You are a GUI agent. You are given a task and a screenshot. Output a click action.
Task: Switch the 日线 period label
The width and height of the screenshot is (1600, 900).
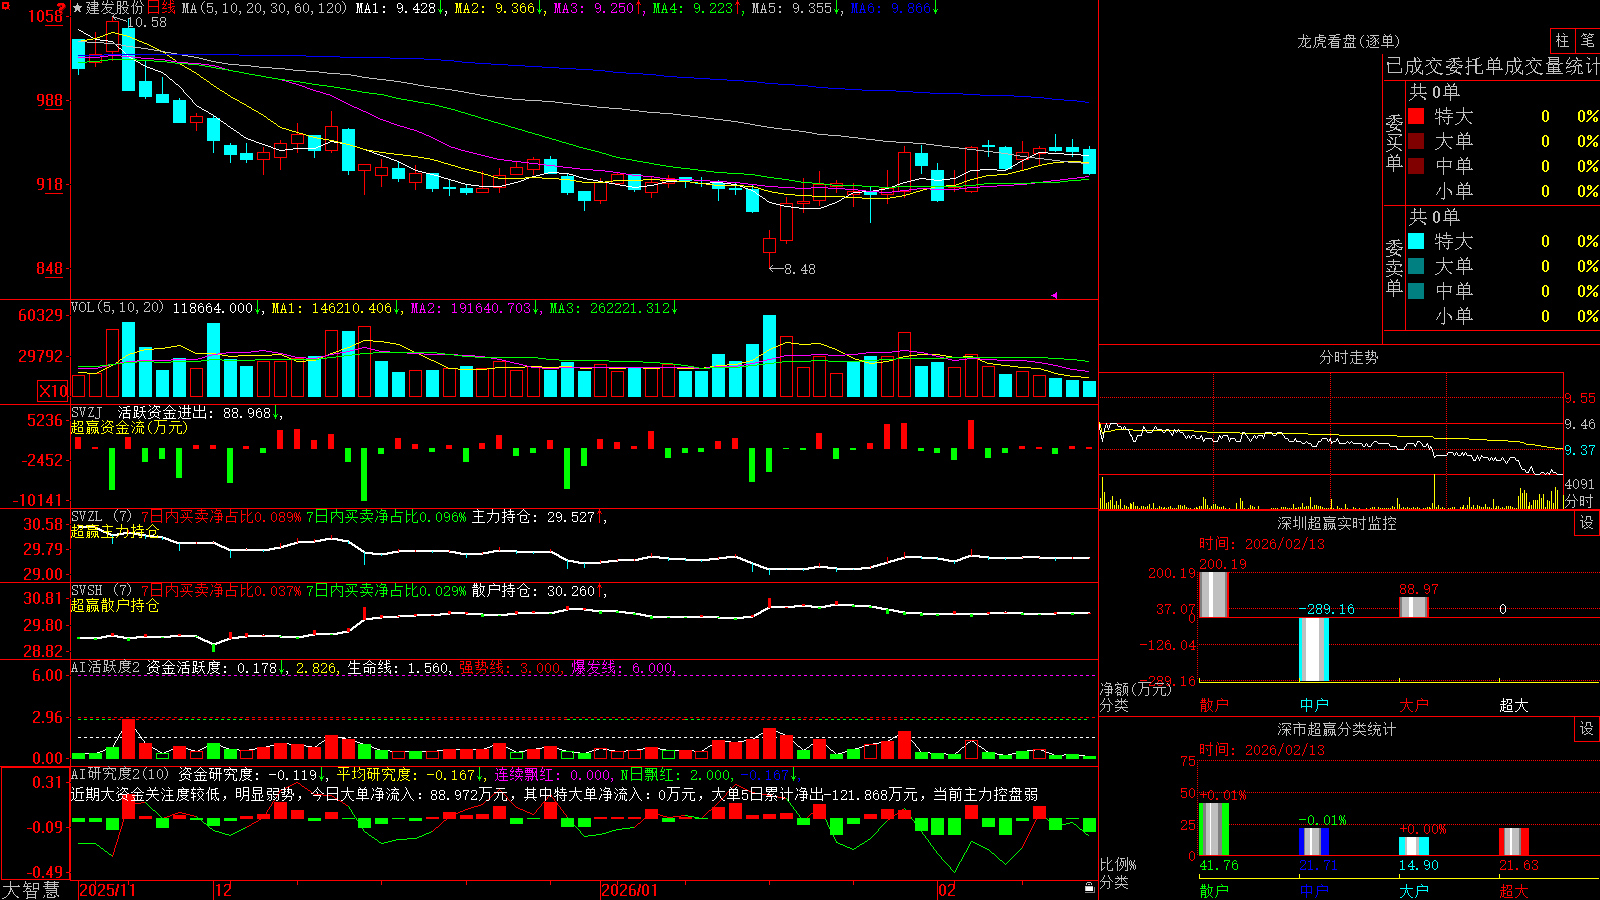pyautogui.click(x=161, y=8)
